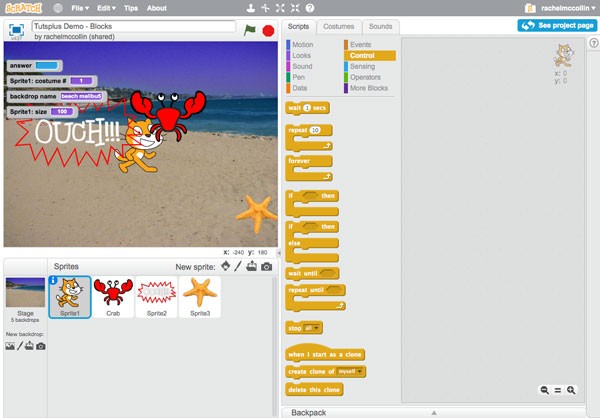Choose new sprite from library icon
The image size is (600, 418).
(x=225, y=266)
